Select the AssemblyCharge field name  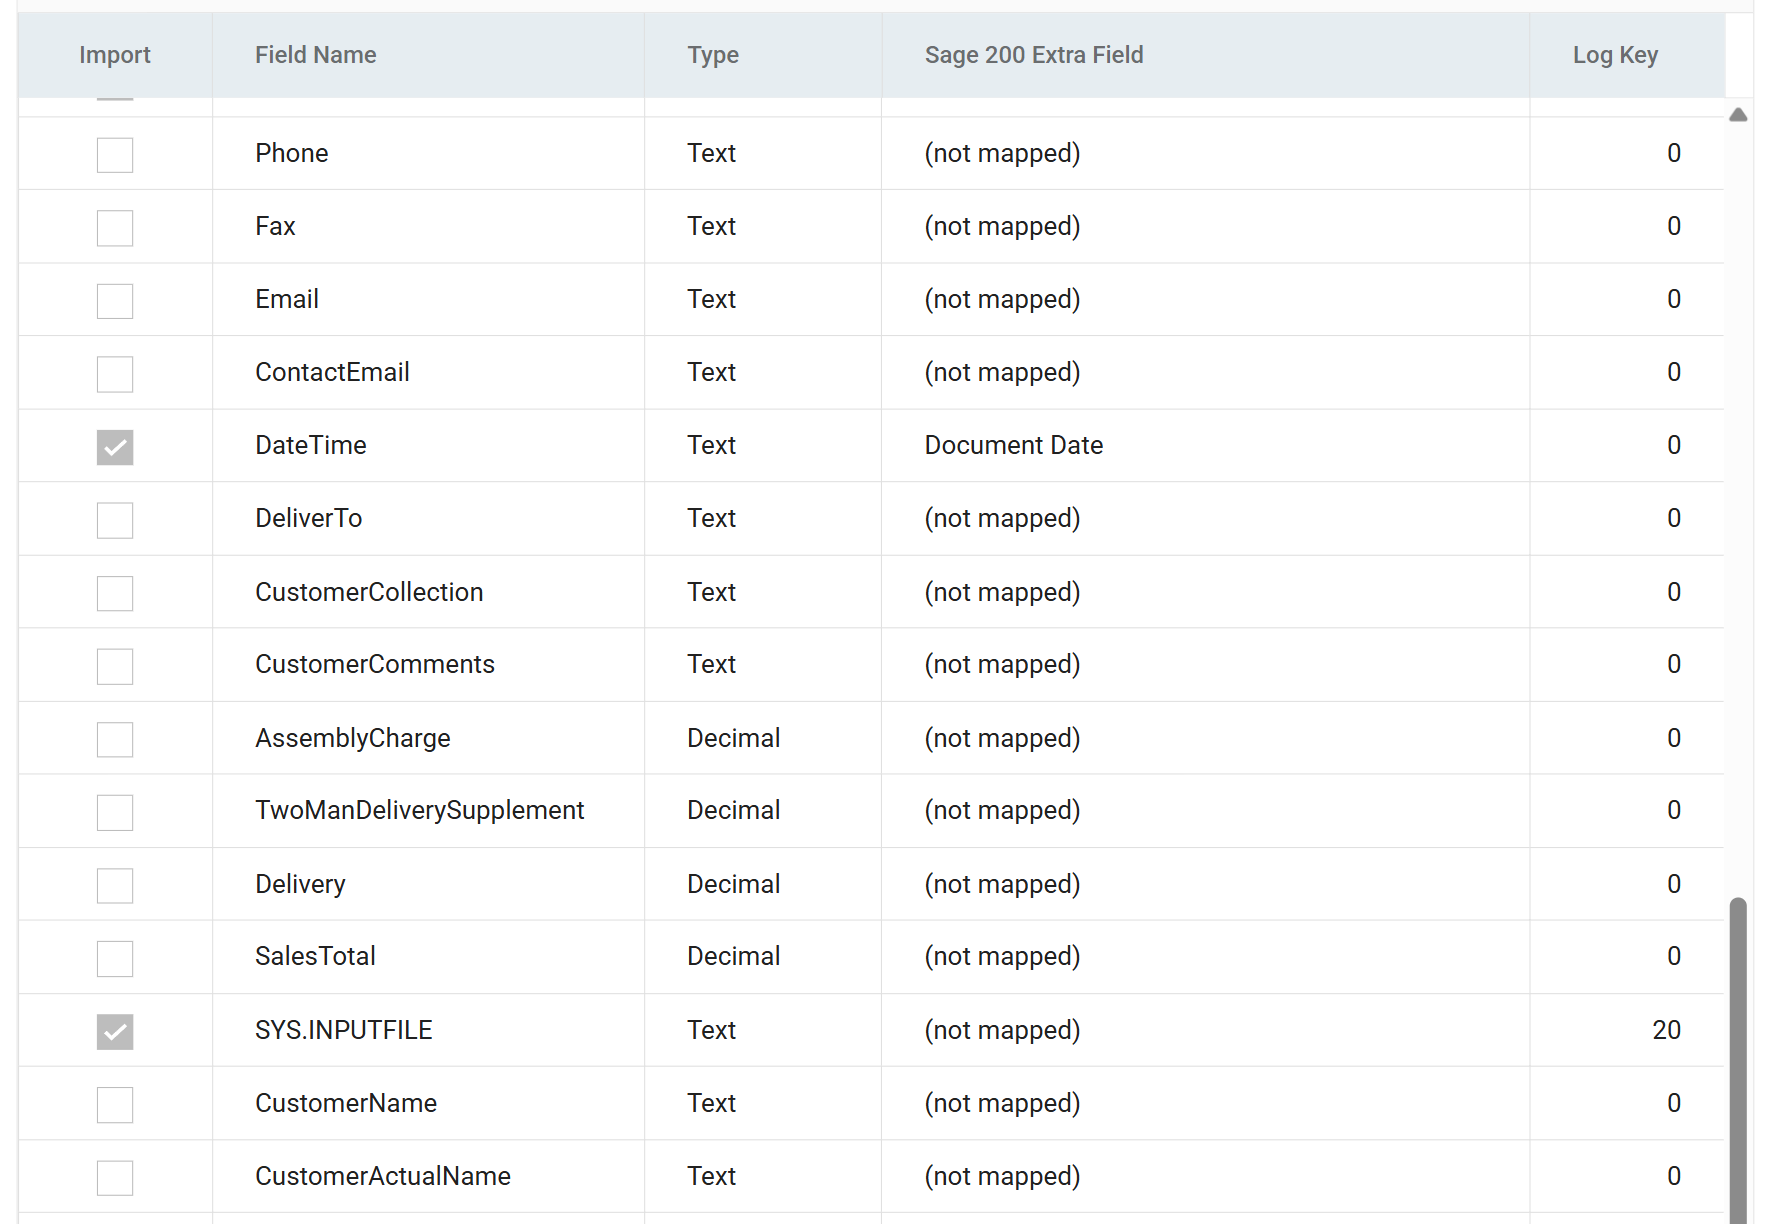click(353, 738)
